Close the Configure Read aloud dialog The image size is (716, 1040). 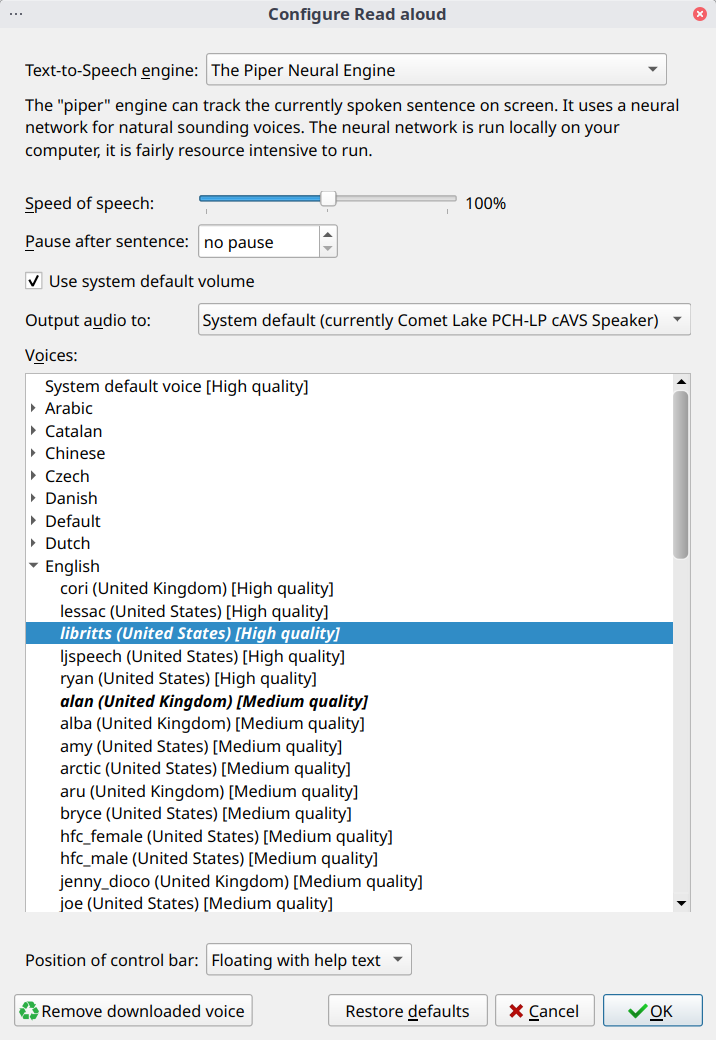point(700,14)
